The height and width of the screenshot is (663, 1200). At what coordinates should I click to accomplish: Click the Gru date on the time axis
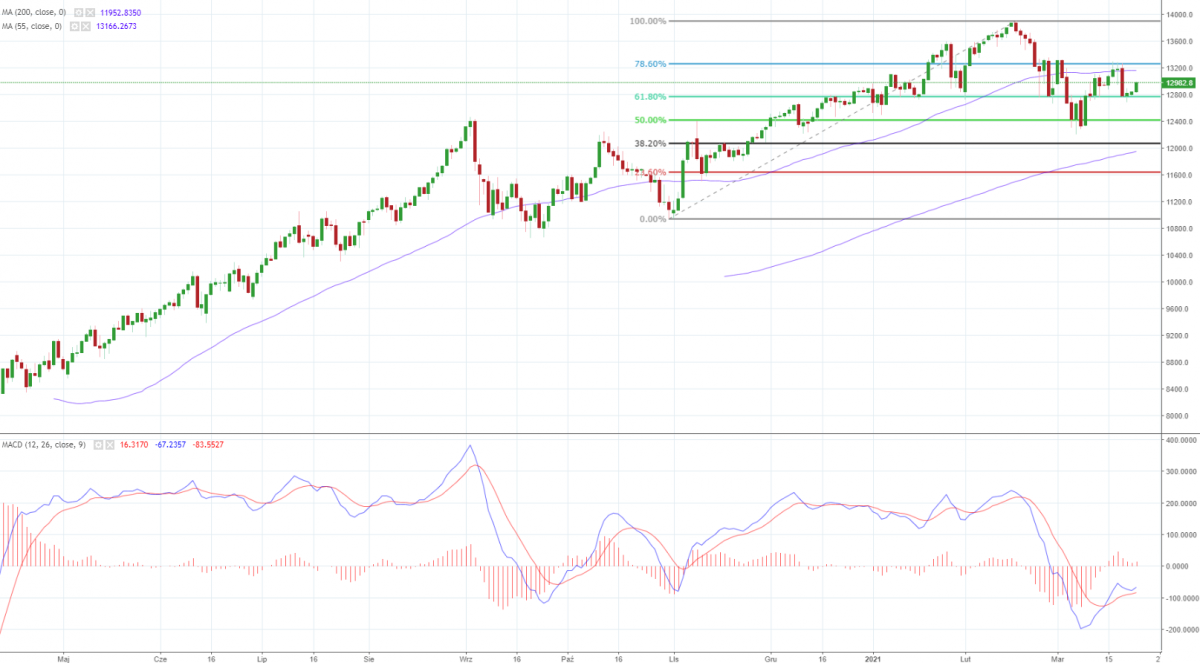[772, 660]
